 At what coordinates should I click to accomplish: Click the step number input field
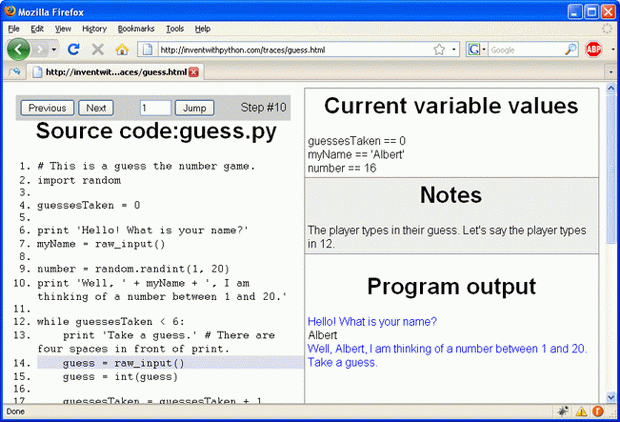pyautogui.click(x=155, y=108)
